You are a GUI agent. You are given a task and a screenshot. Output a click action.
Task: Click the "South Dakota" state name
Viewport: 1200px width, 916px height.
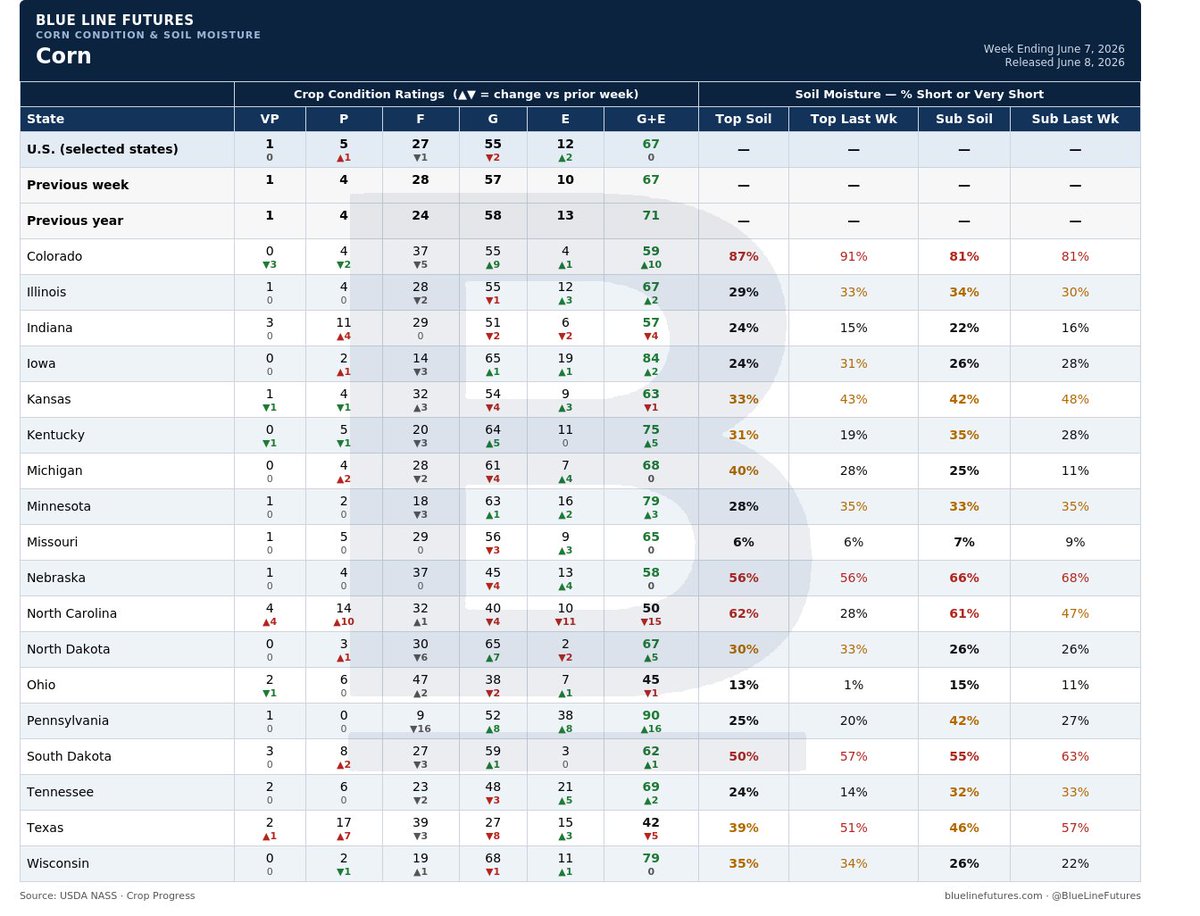tap(69, 756)
